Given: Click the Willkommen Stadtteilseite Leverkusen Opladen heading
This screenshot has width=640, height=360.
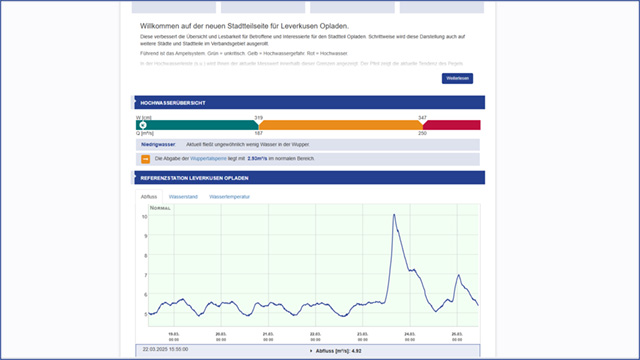Looking at the screenshot, I should [244, 26].
